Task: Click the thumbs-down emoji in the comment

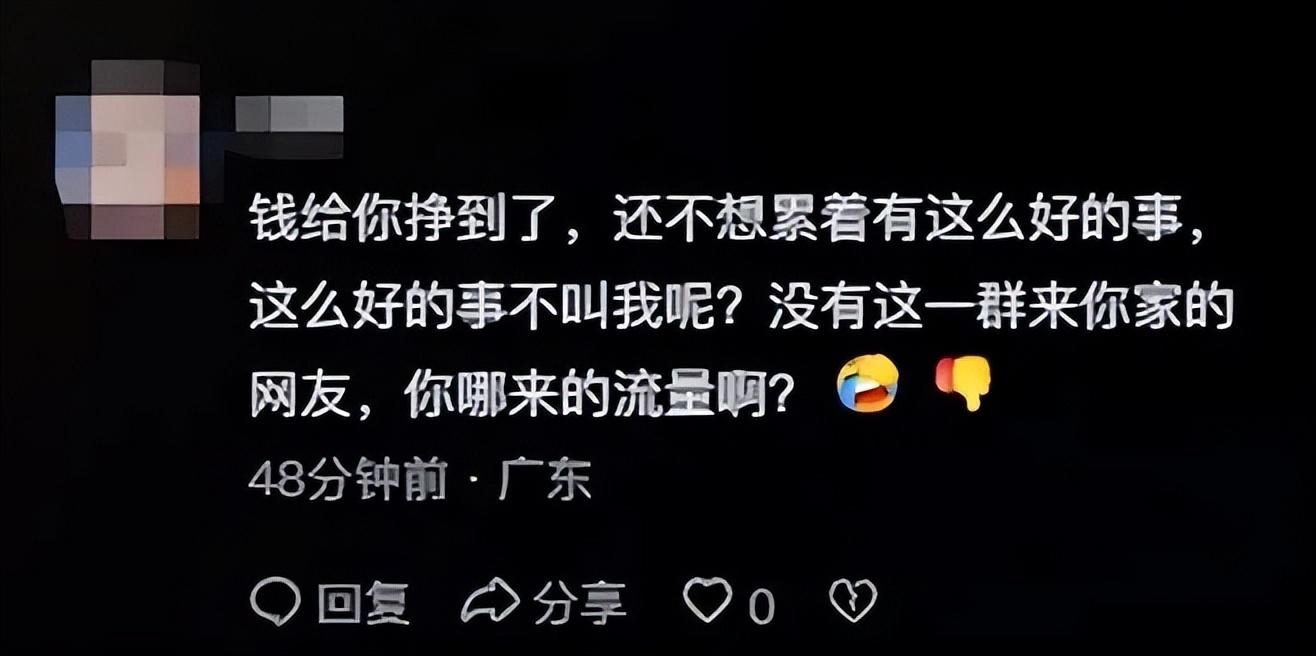Action: (963, 384)
